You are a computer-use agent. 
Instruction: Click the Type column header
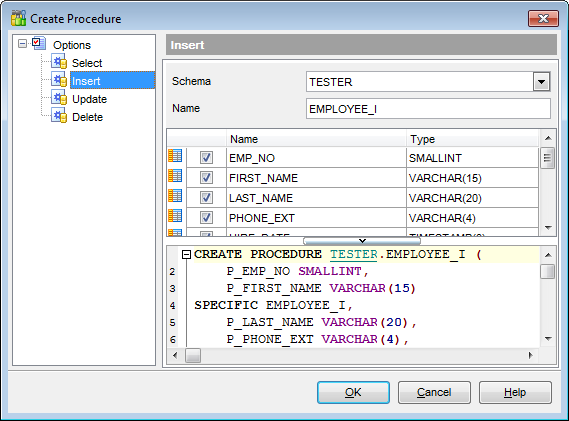coord(472,139)
